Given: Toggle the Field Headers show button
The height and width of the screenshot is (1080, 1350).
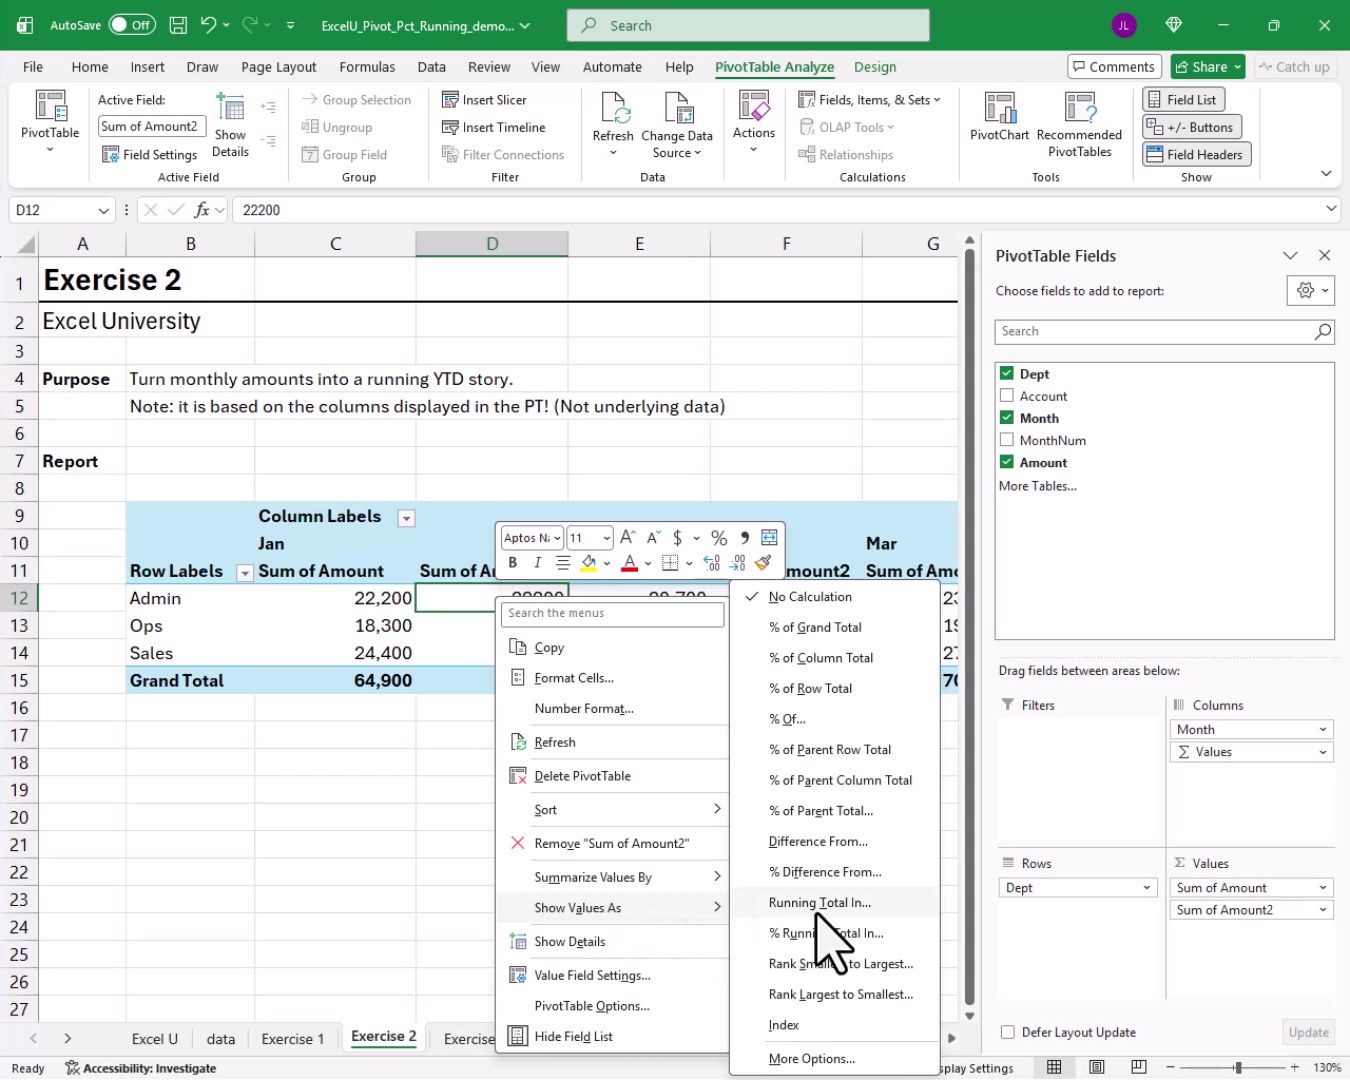Looking at the screenshot, I should (1197, 154).
